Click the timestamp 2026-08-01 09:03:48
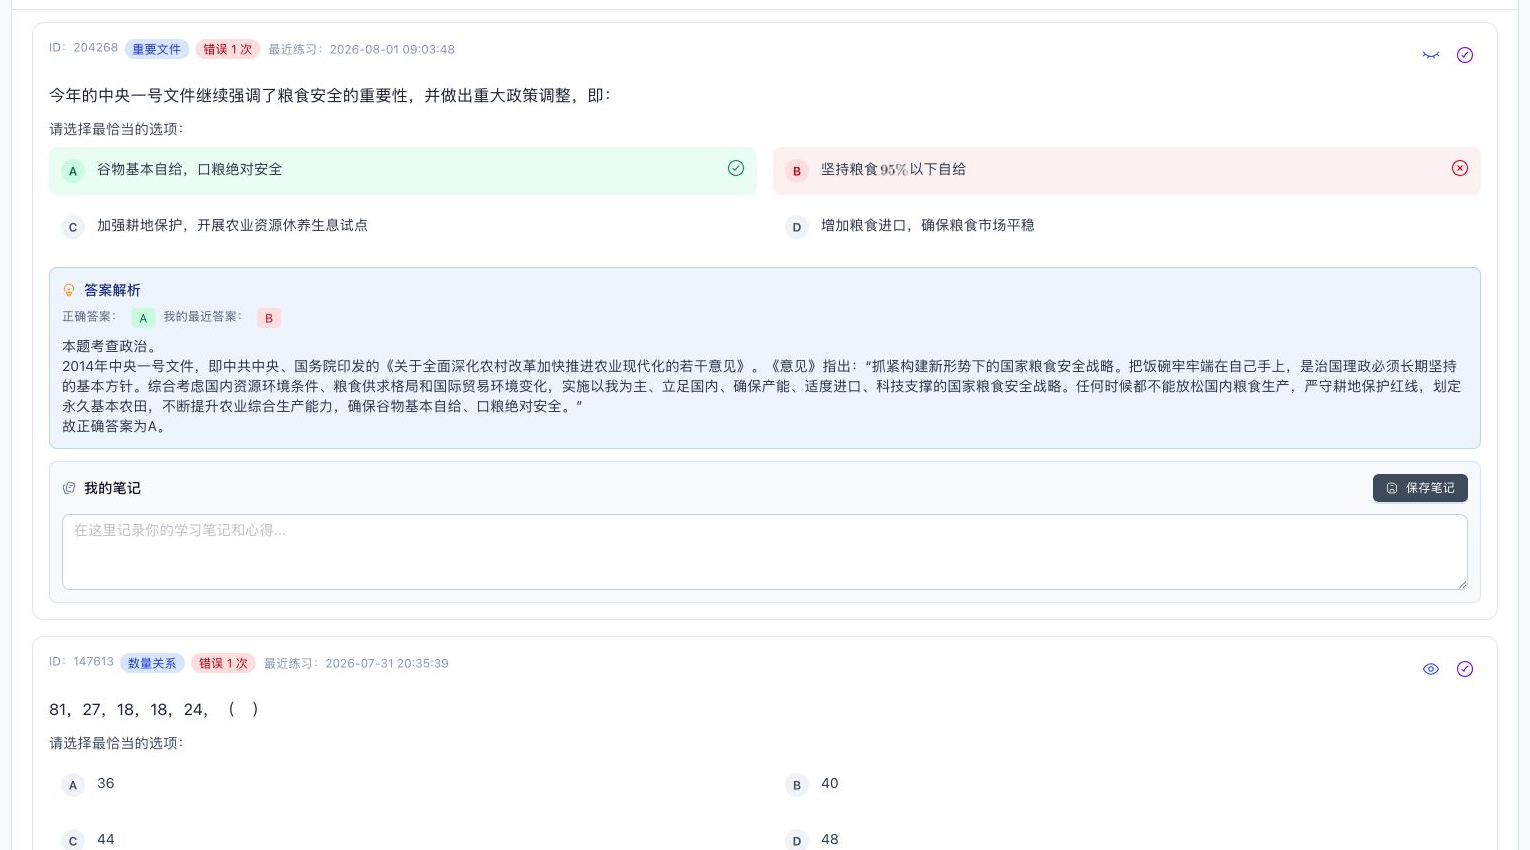Screen dimensions: 1530x850 (x=392, y=49)
